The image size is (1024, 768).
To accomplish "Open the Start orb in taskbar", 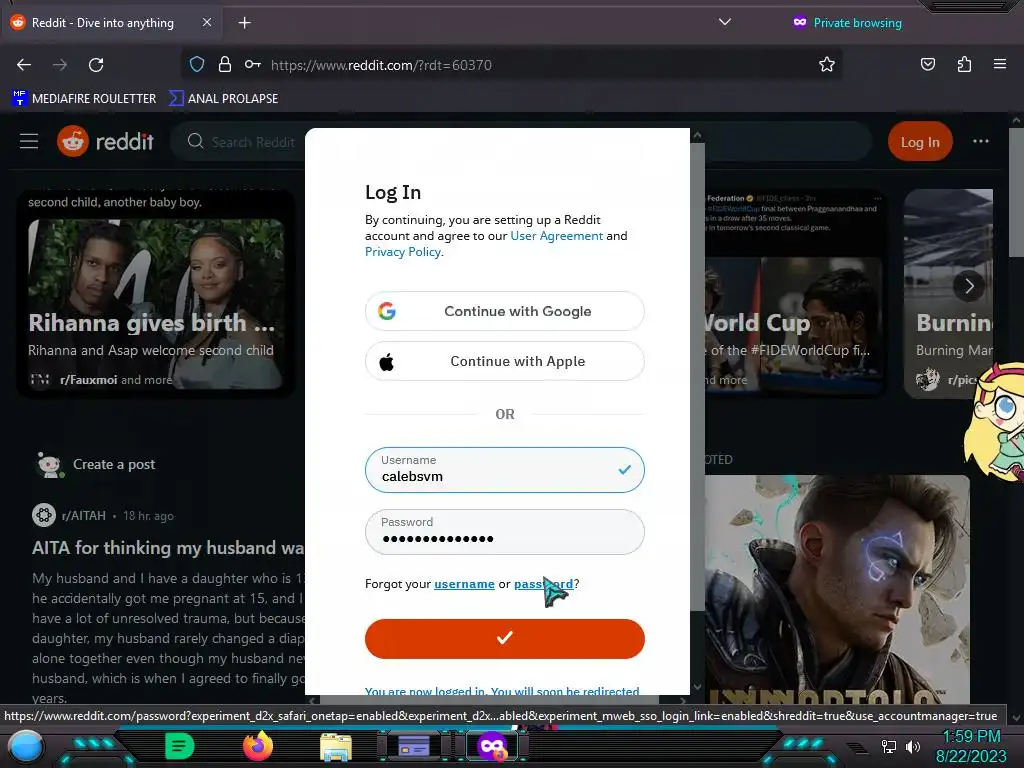I will pyautogui.click(x=25, y=746).
